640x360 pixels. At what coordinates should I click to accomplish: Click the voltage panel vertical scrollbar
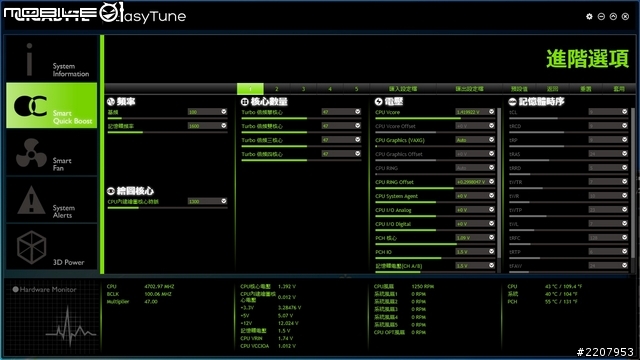tap(499, 183)
